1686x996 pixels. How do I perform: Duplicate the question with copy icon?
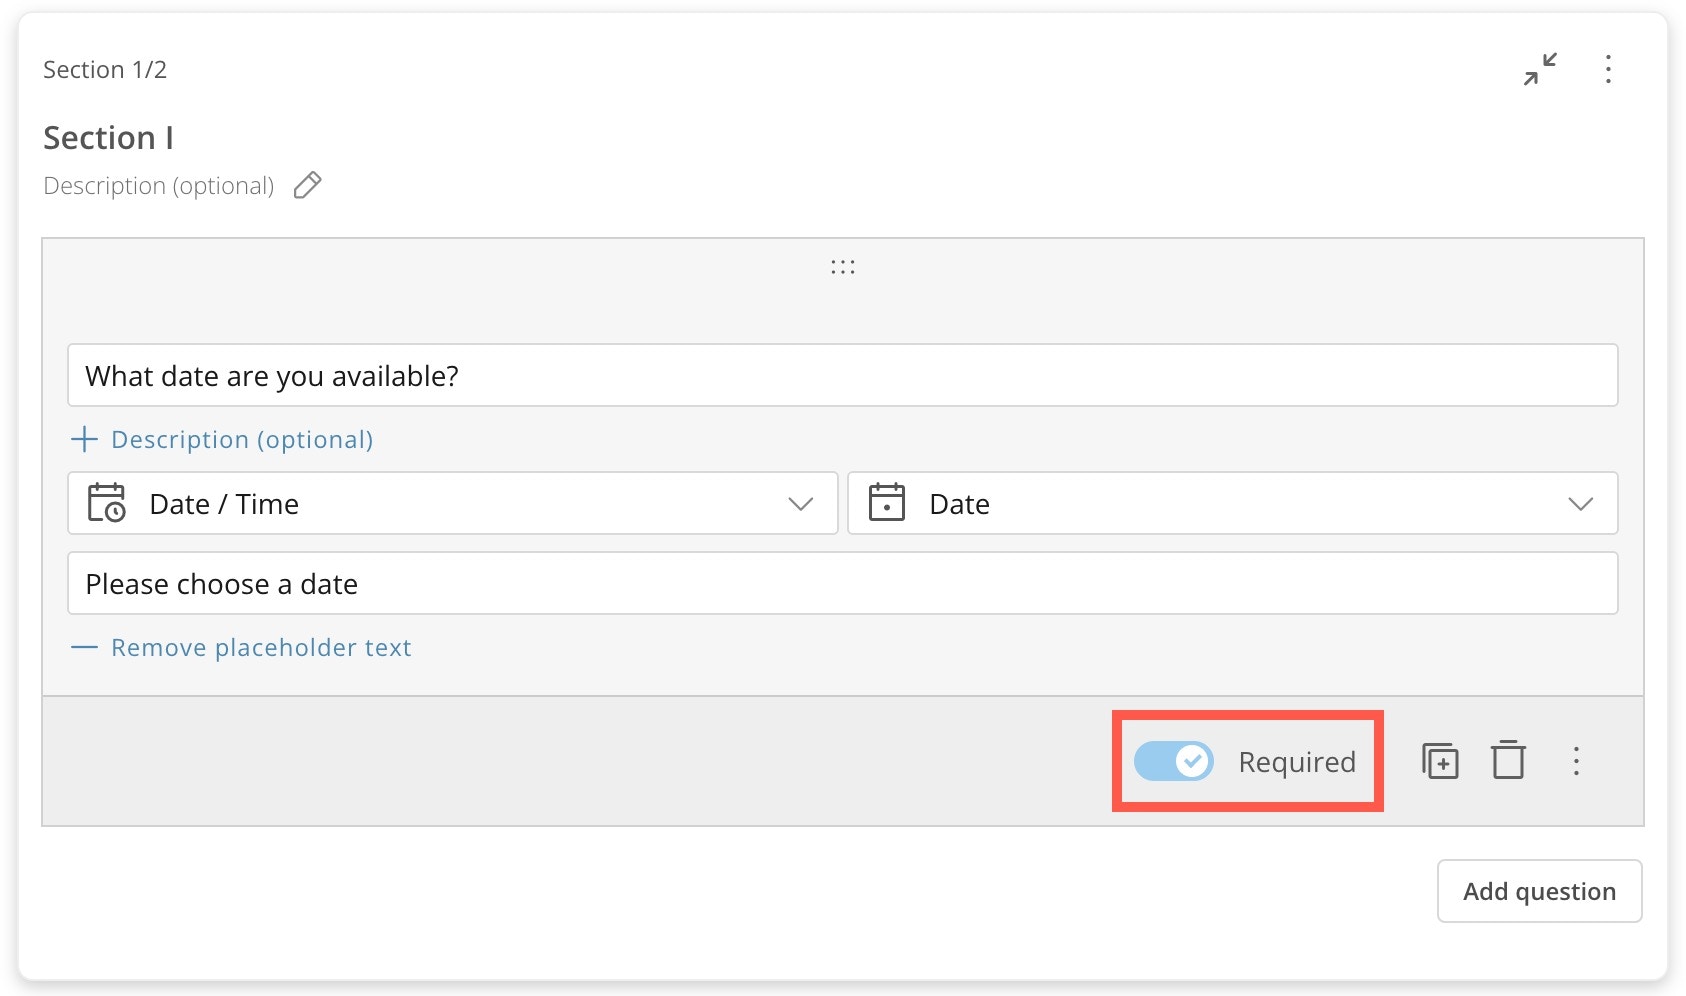1440,761
